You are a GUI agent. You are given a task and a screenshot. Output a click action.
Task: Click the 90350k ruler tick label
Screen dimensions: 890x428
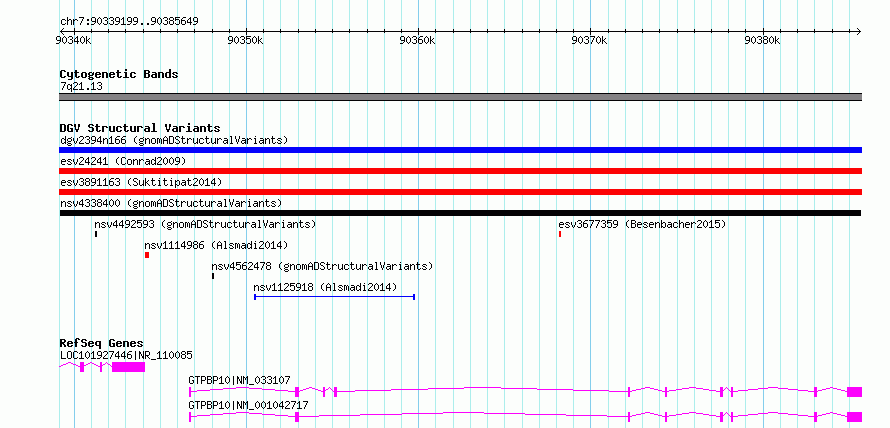(x=246, y=40)
